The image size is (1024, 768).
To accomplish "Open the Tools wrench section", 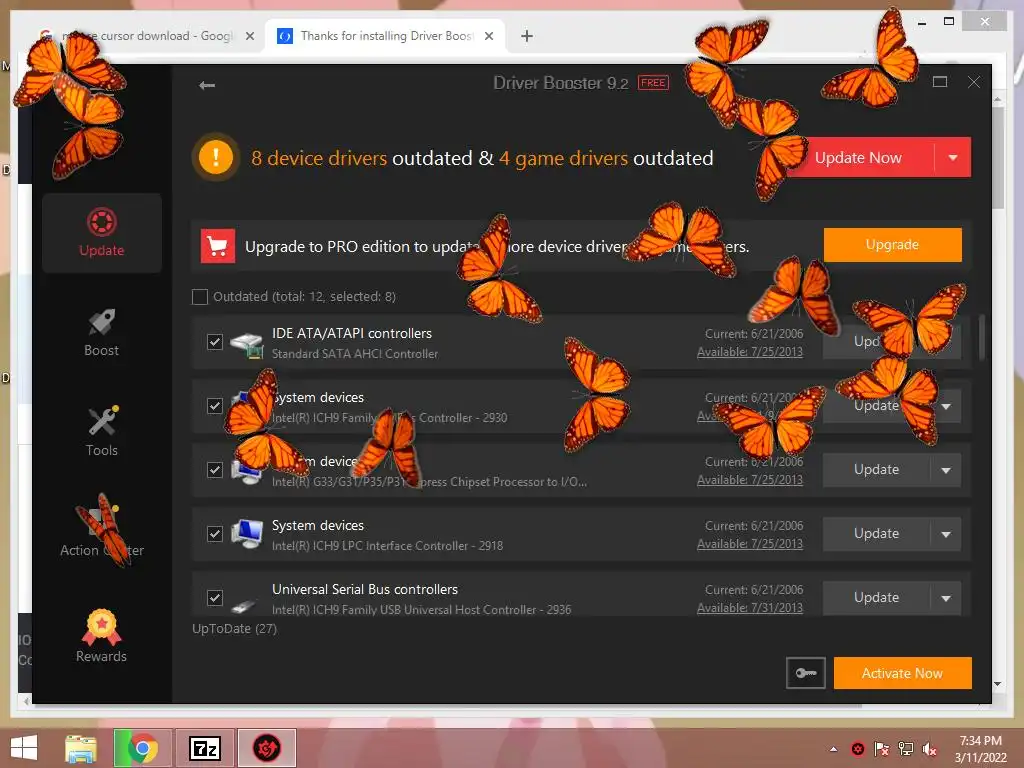I will tap(102, 432).
